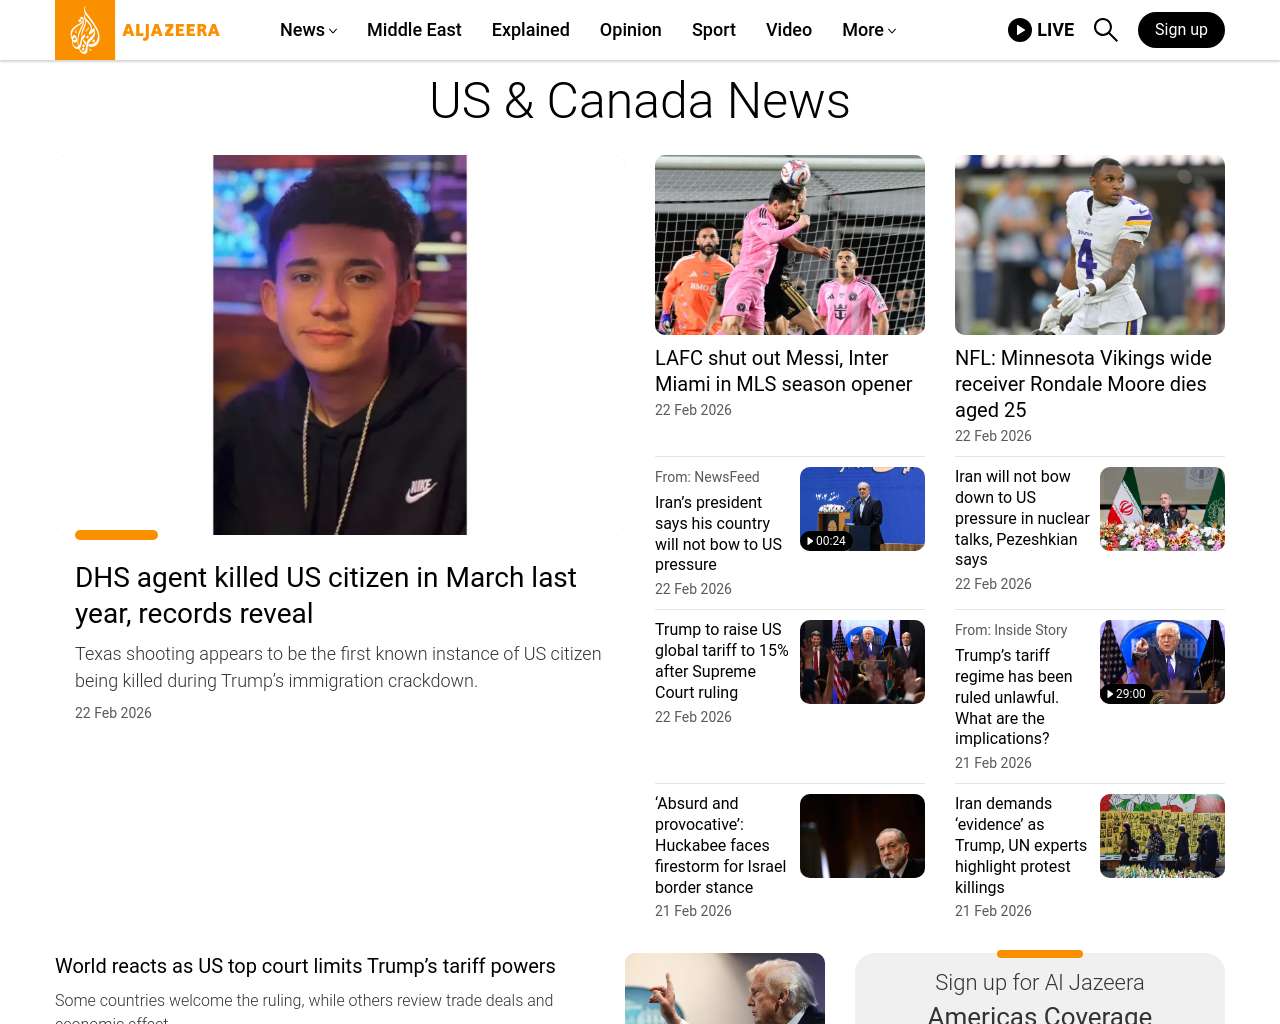Click the 'US & Canada News' heading

[x=640, y=101]
